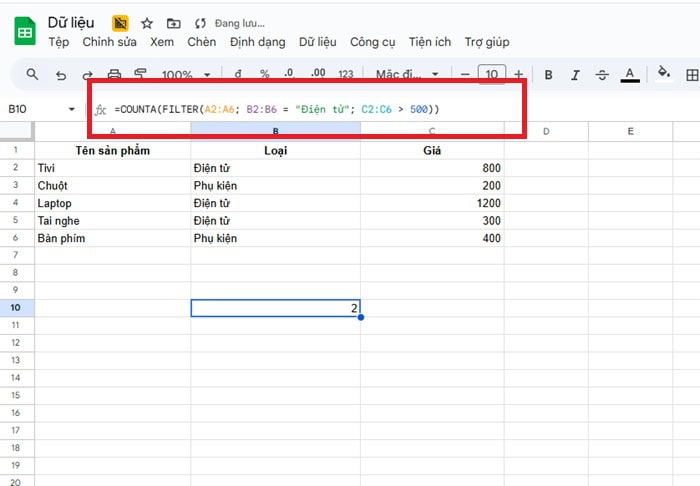Click the Tên sản phẩm header cell
Screen dimensions: 700x486
pos(112,150)
